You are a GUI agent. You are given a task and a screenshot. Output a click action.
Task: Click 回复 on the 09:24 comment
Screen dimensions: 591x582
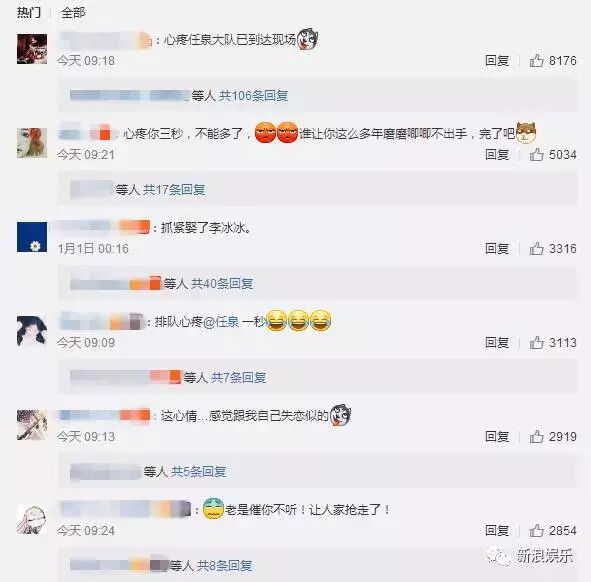(497, 530)
